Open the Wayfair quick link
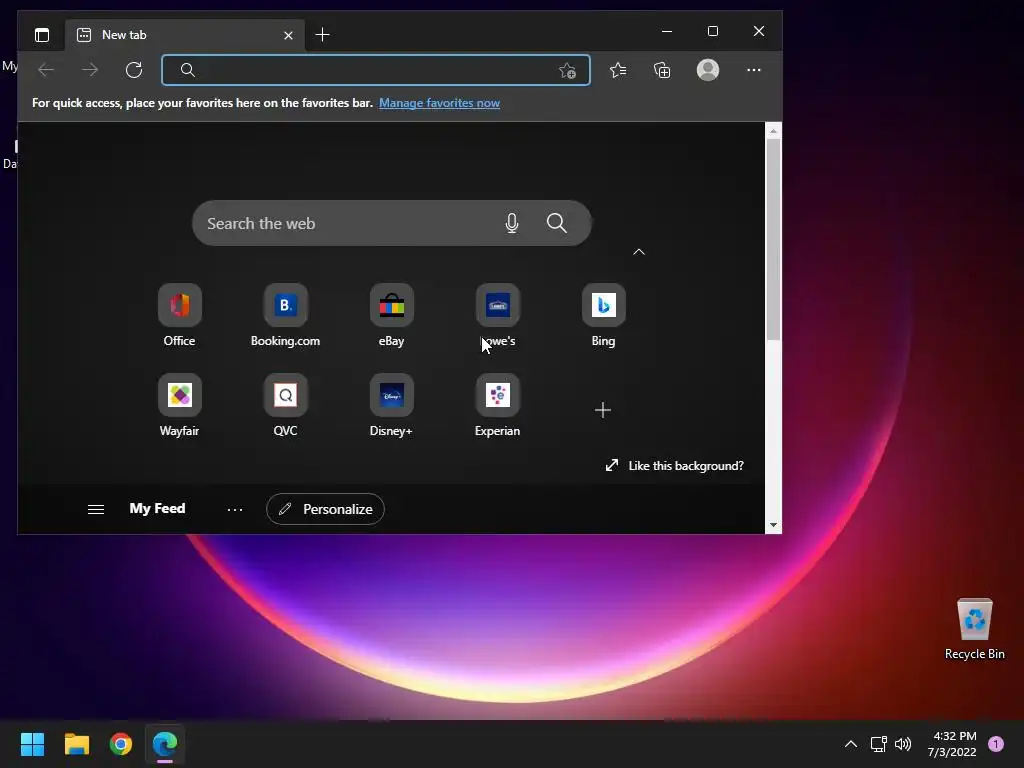Screen dimensions: 1024x768 coord(180,406)
